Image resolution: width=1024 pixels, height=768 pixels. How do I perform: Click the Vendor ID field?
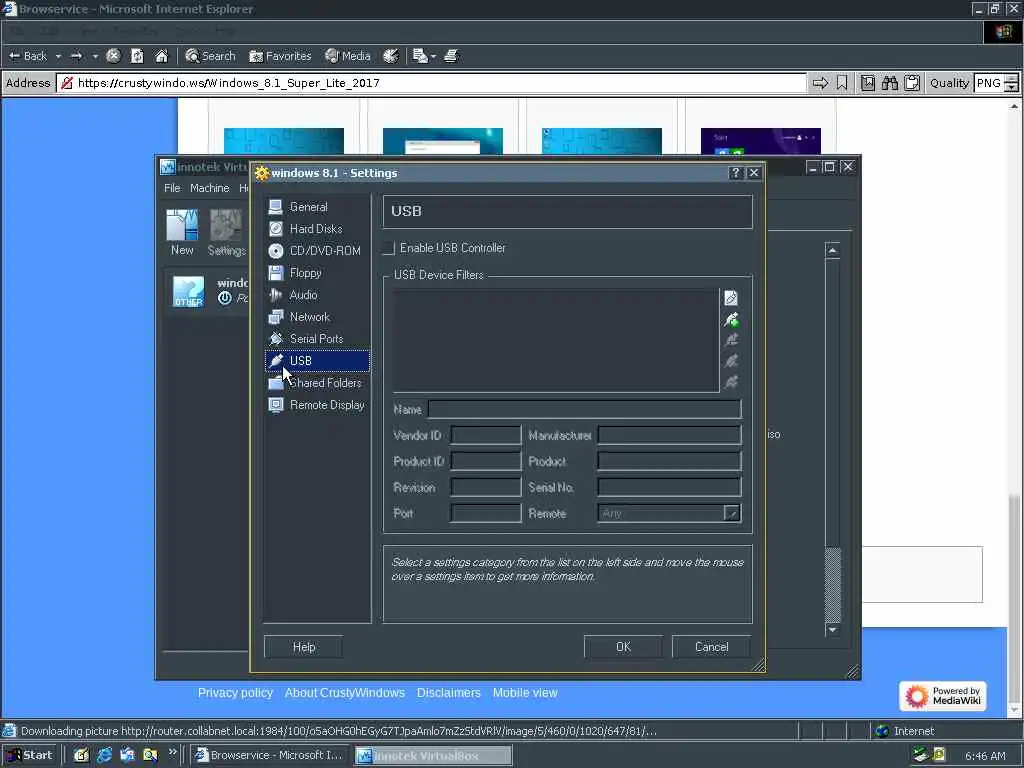[486, 435]
